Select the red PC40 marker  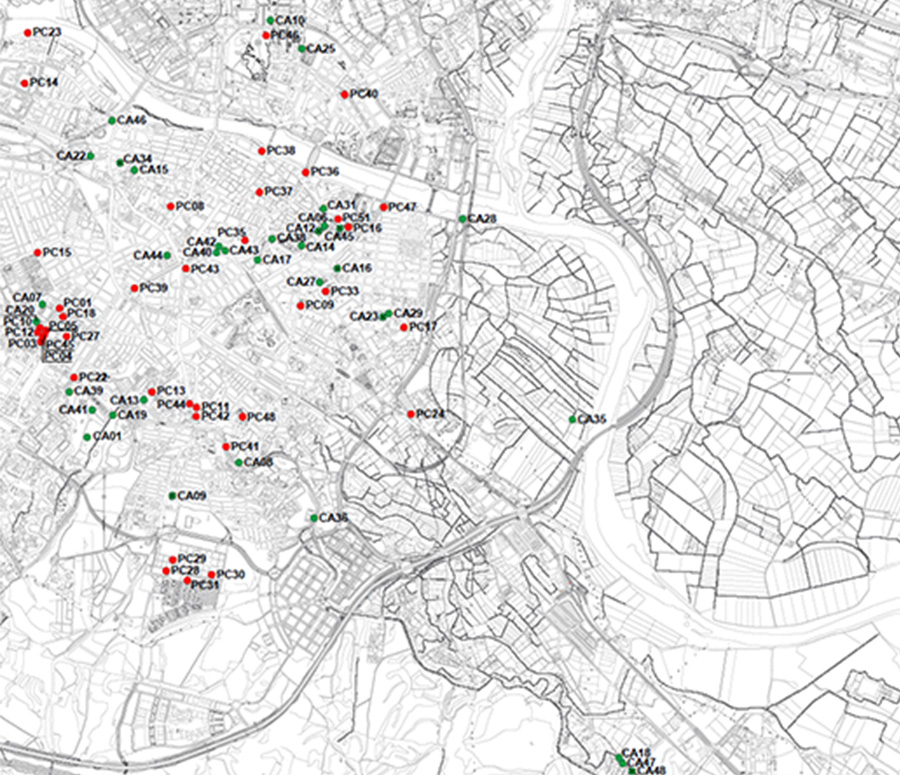click(x=345, y=94)
